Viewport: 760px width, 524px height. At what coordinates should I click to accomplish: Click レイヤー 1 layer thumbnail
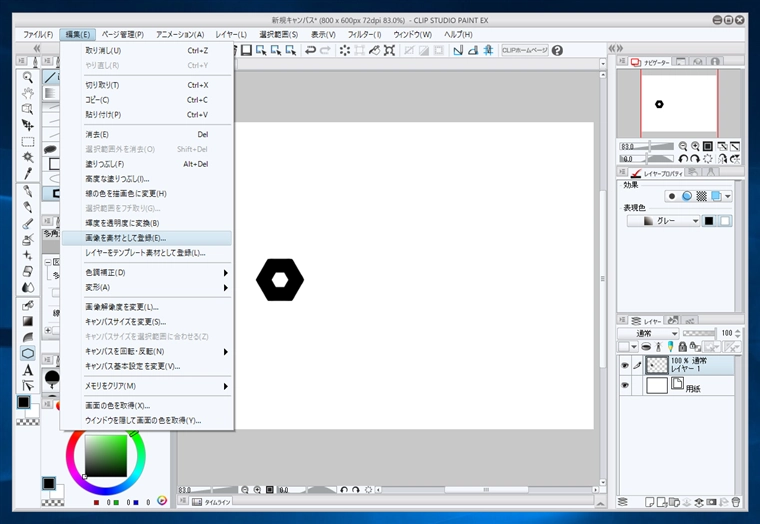[657, 365]
